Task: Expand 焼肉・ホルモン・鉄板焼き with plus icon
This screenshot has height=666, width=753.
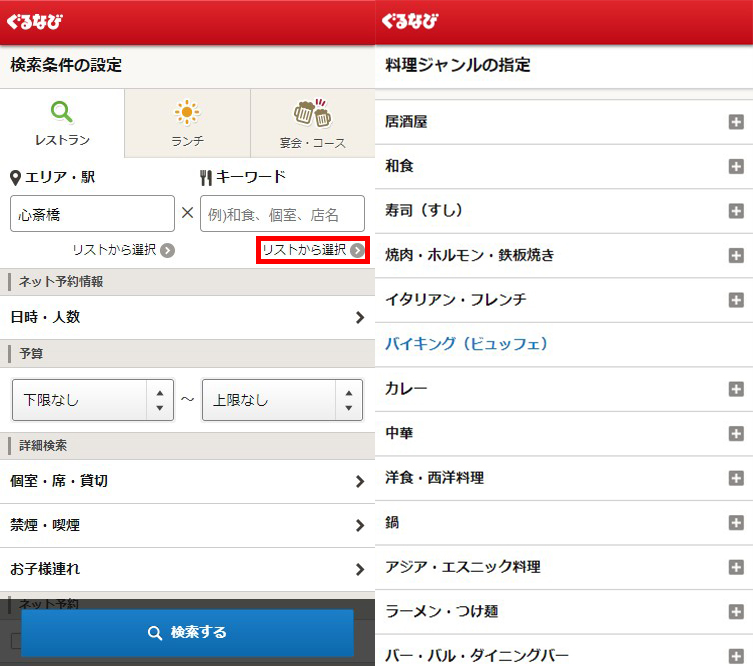Action: [x=736, y=255]
